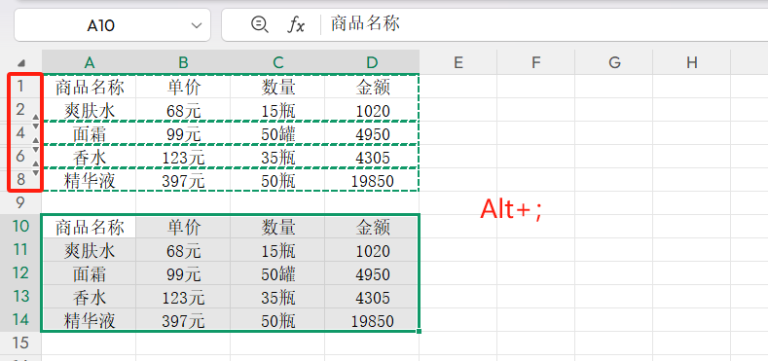Viewport: 768px width, 361px height.
Task: Click cell A10 商品名称 in lower table
Action: pos(89,226)
